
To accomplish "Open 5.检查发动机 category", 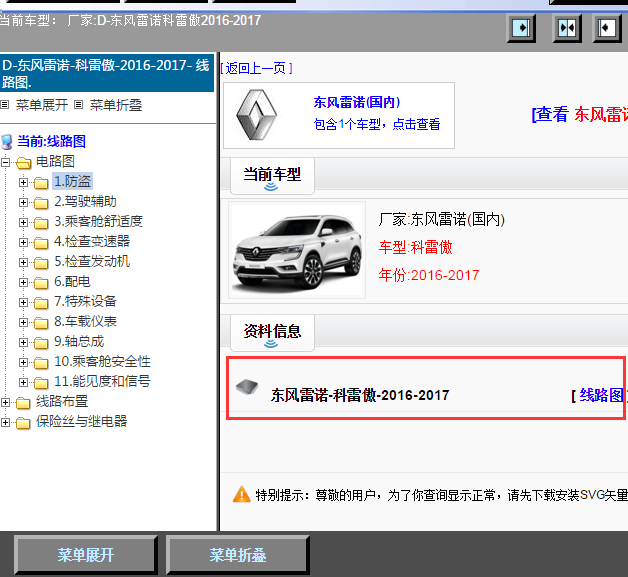I will (x=92, y=261).
